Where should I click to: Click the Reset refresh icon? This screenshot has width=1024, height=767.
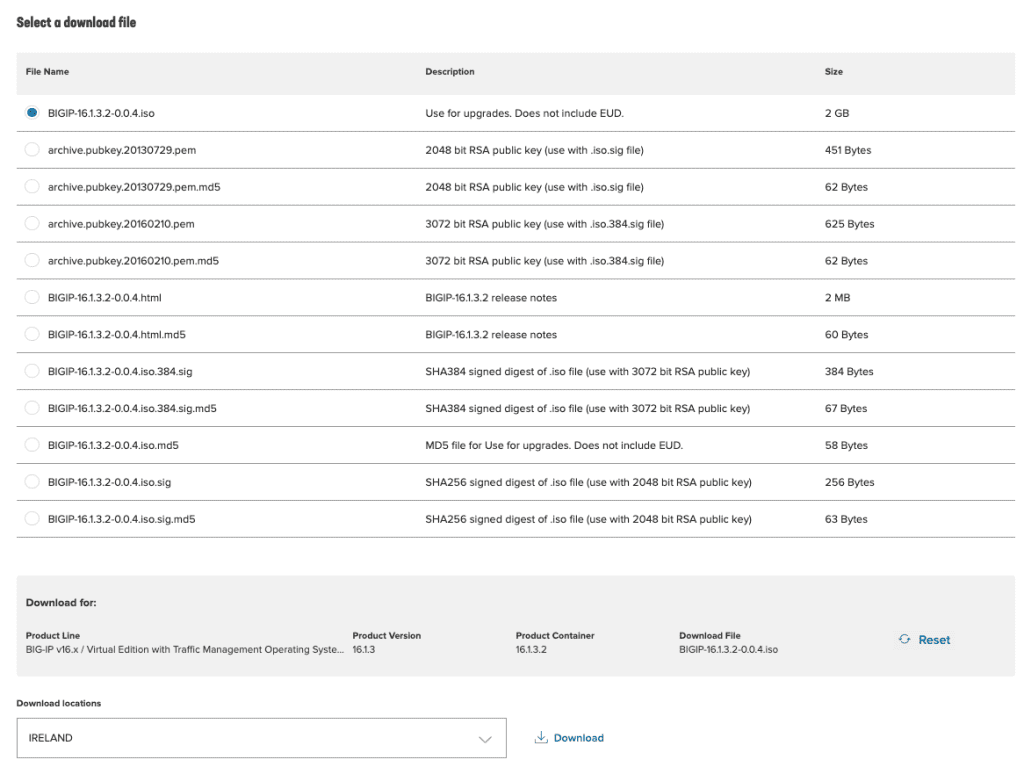coord(904,640)
